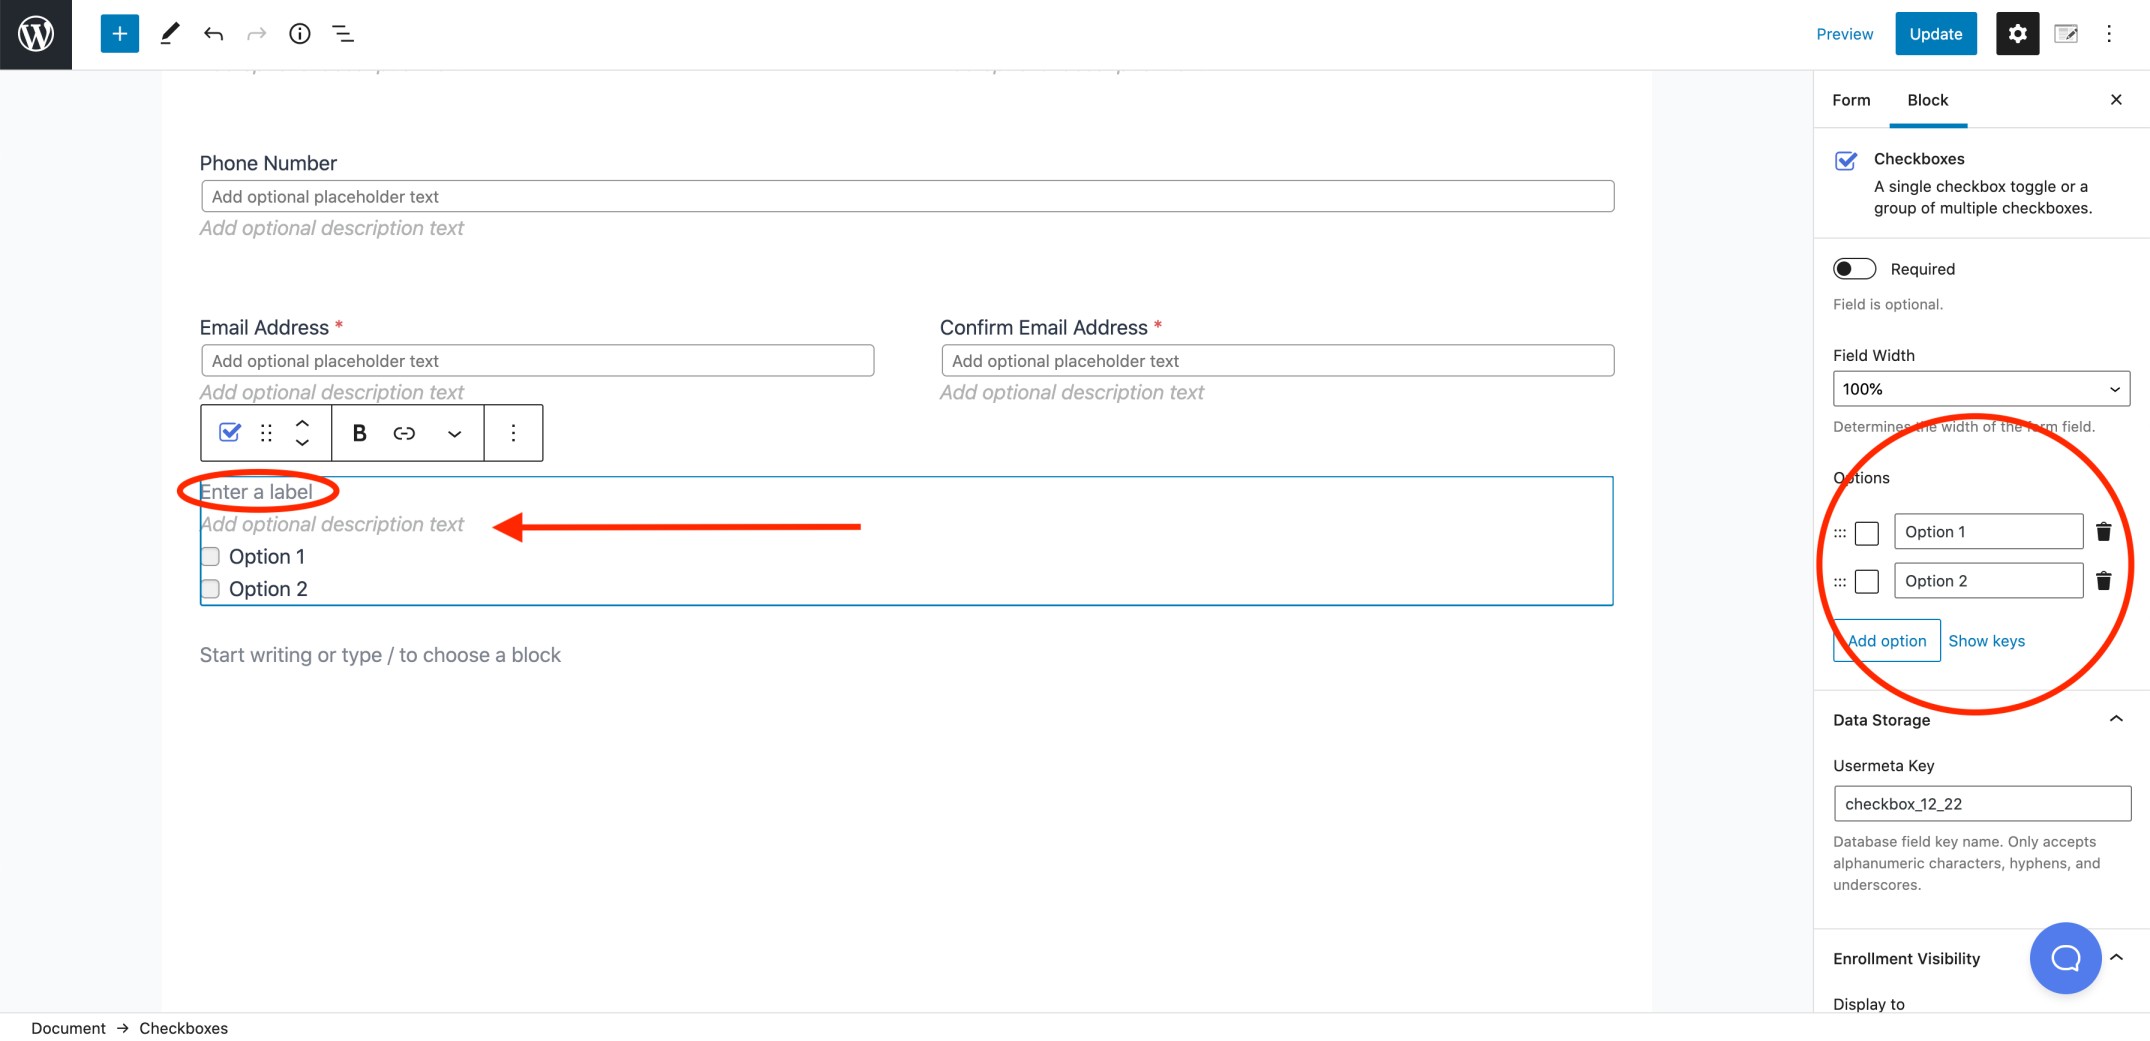The width and height of the screenshot is (2150, 1041).
Task: Click Document in the breadcrumb bar
Action: coord(68,1027)
